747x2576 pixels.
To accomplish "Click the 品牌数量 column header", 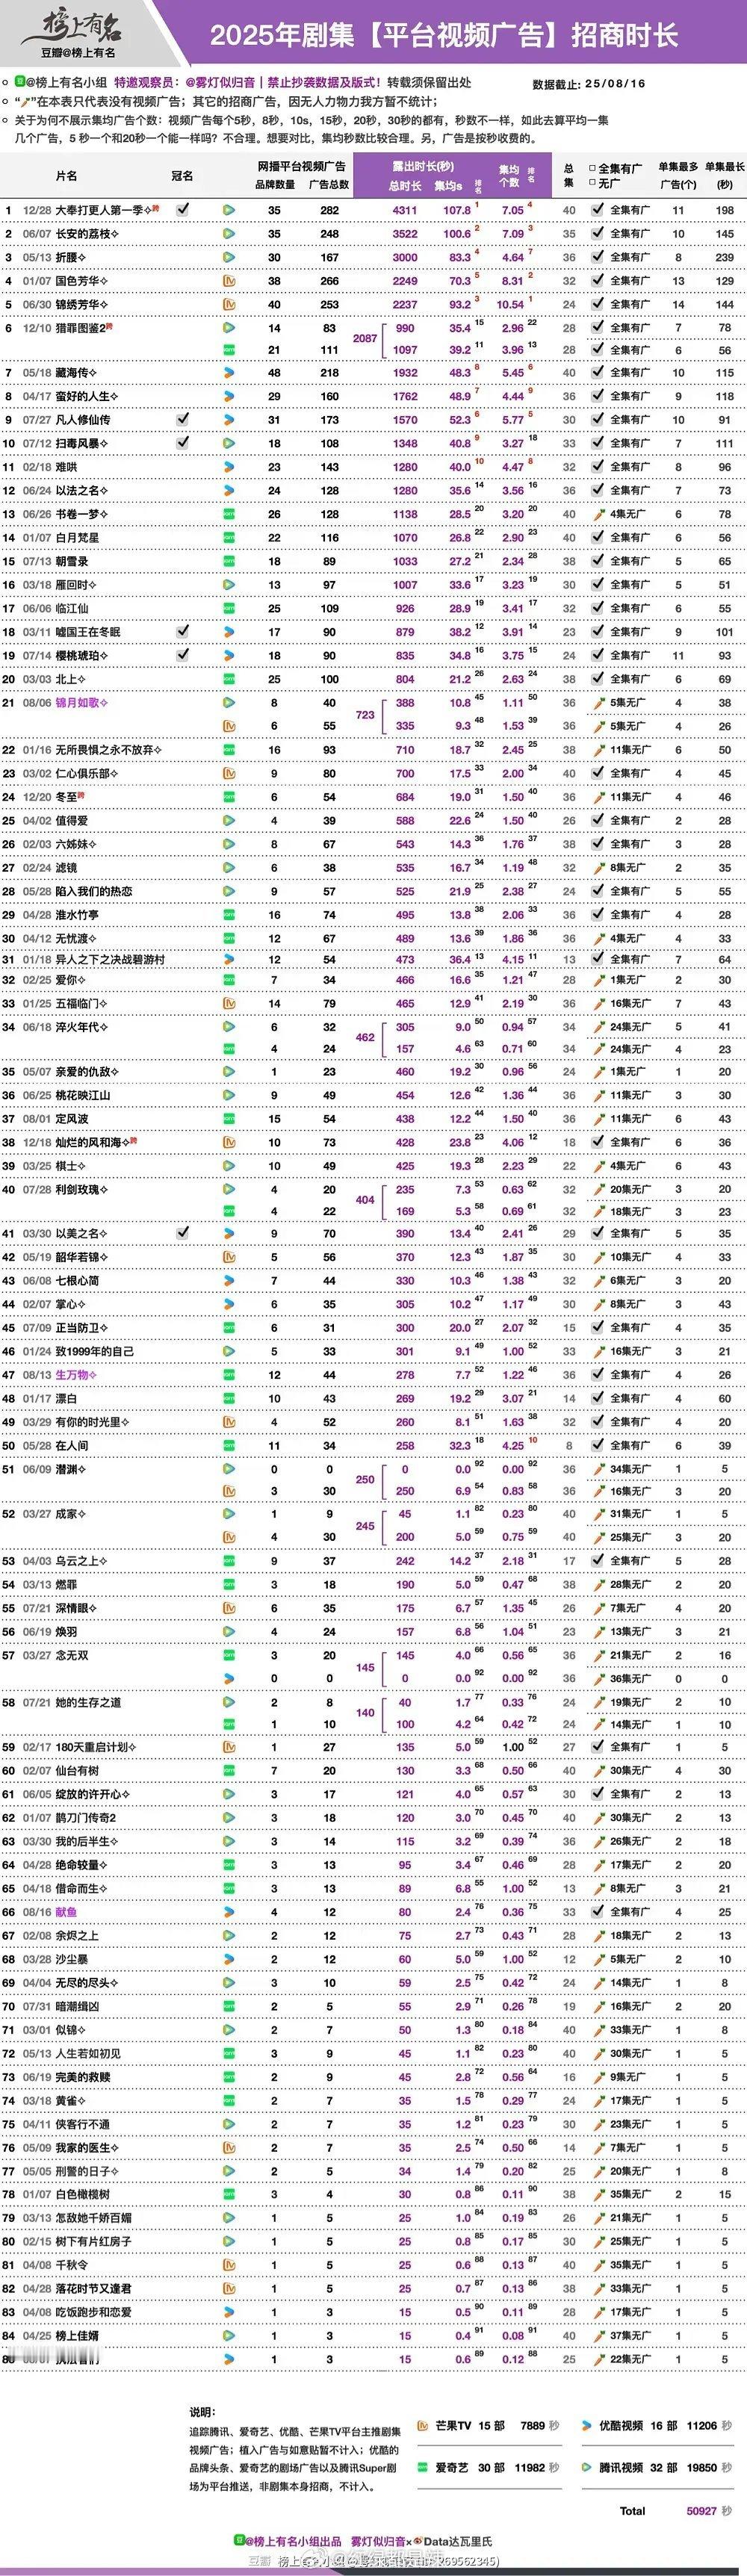I will 275,185.
